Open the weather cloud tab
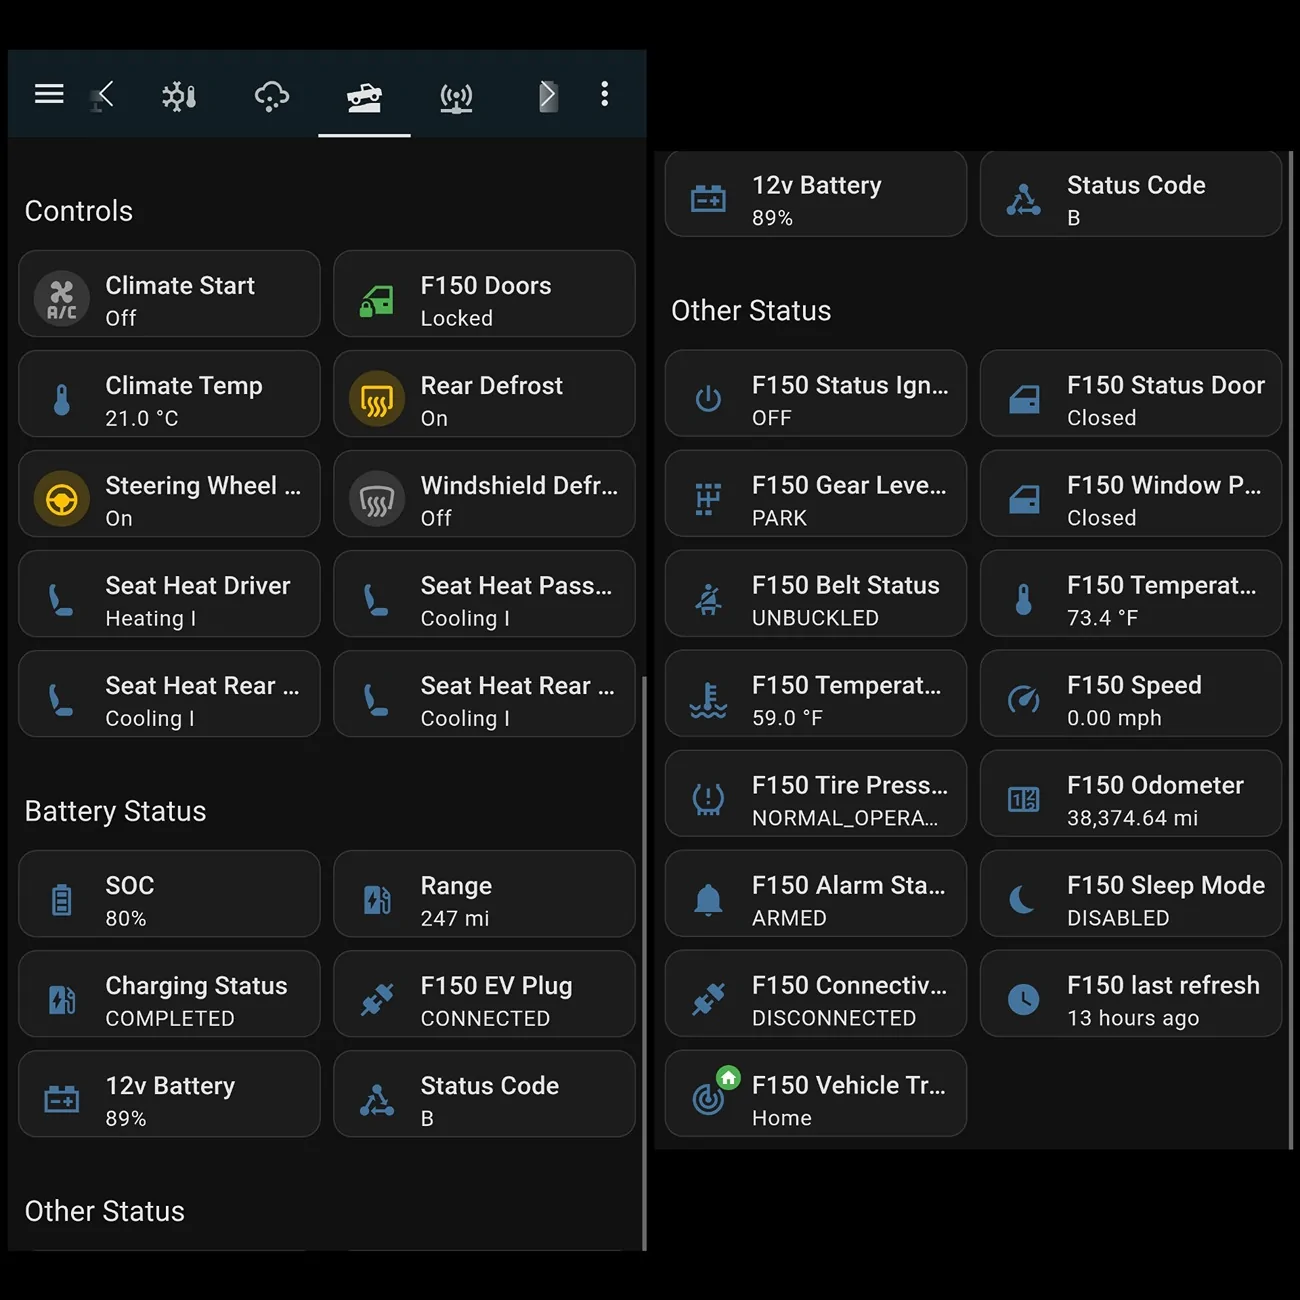 pos(272,96)
